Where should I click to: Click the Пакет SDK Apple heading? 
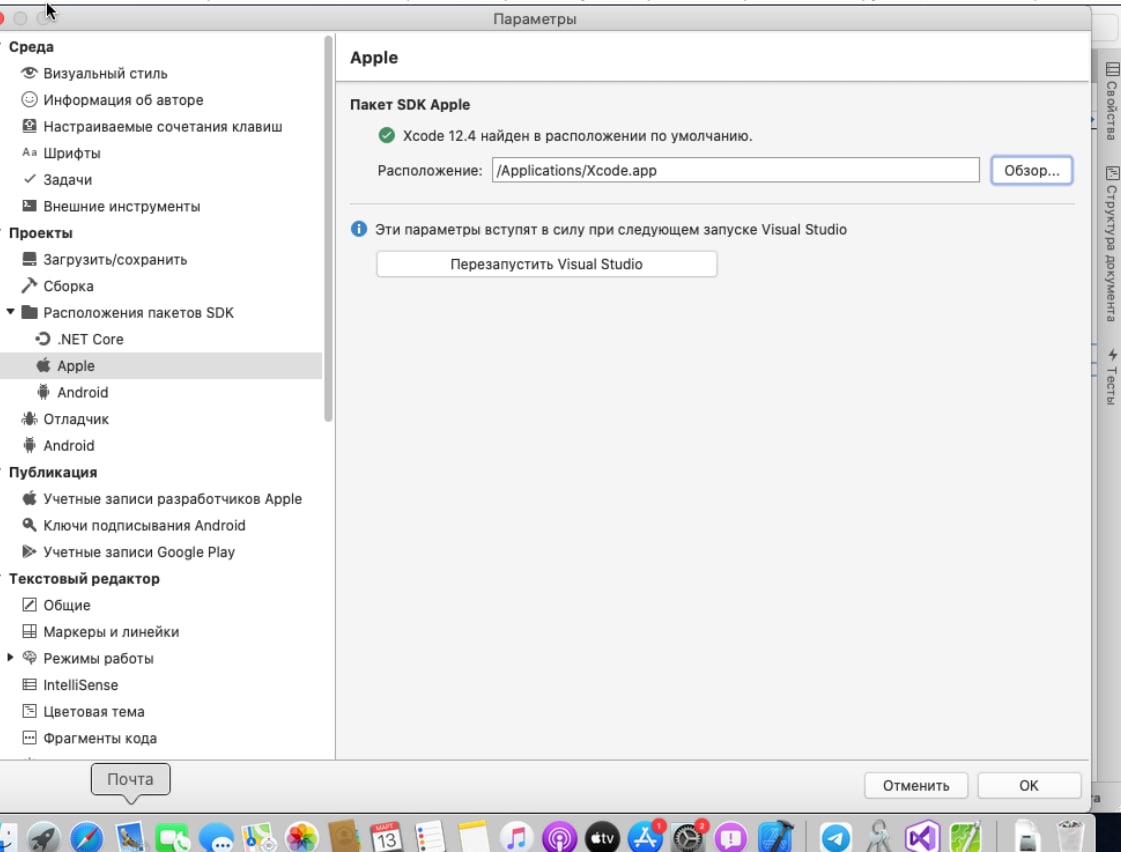(x=410, y=104)
